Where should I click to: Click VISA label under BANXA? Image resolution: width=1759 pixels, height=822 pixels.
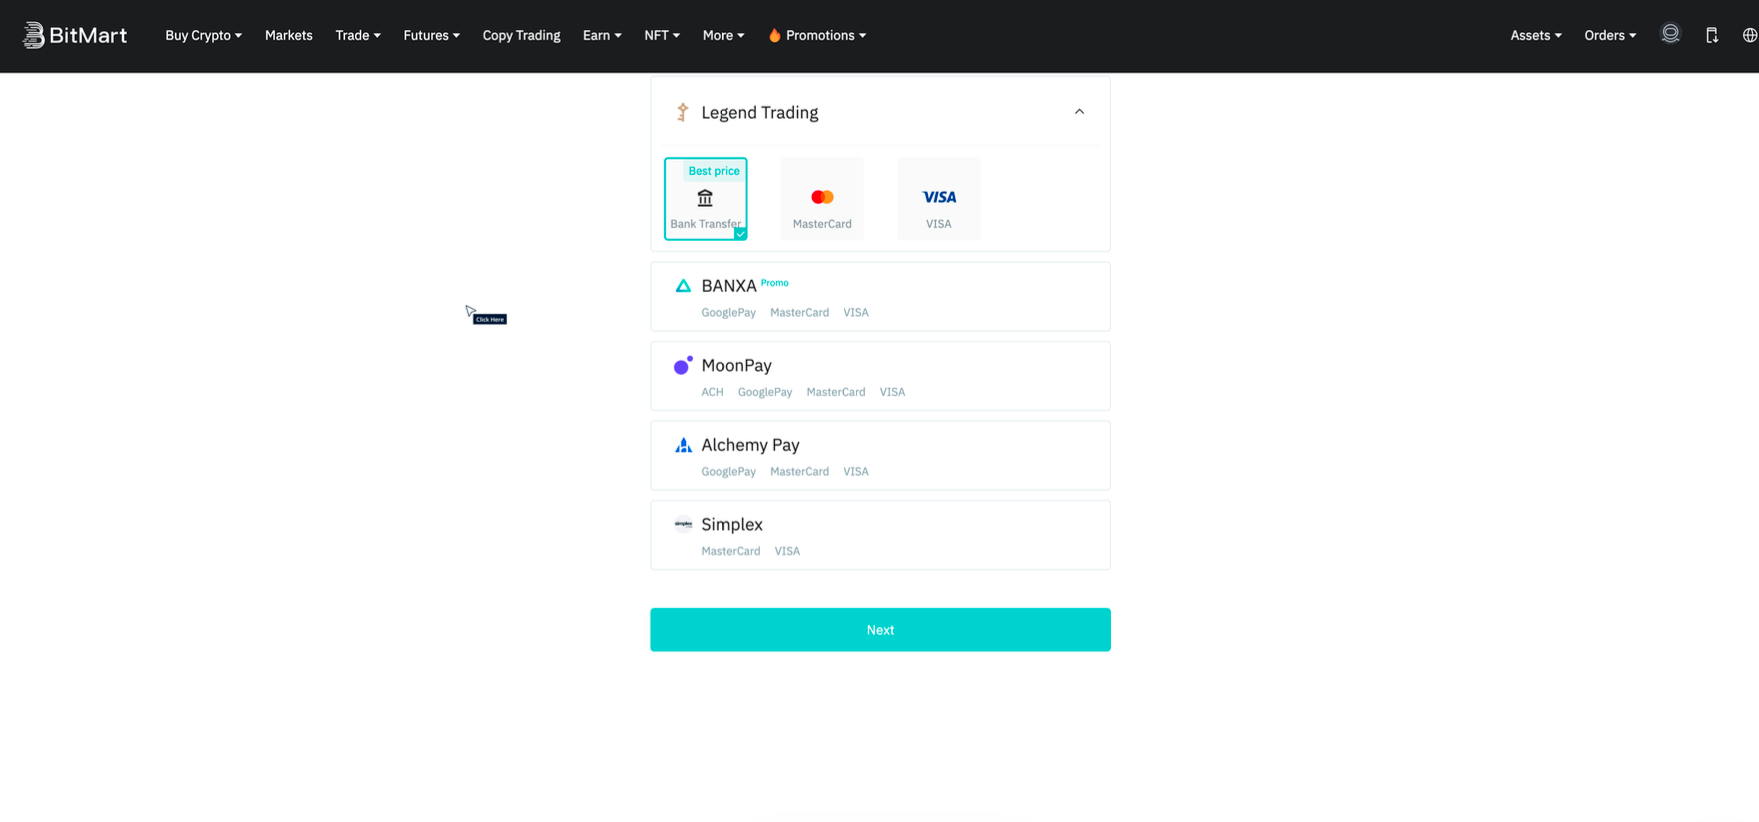pos(856,313)
